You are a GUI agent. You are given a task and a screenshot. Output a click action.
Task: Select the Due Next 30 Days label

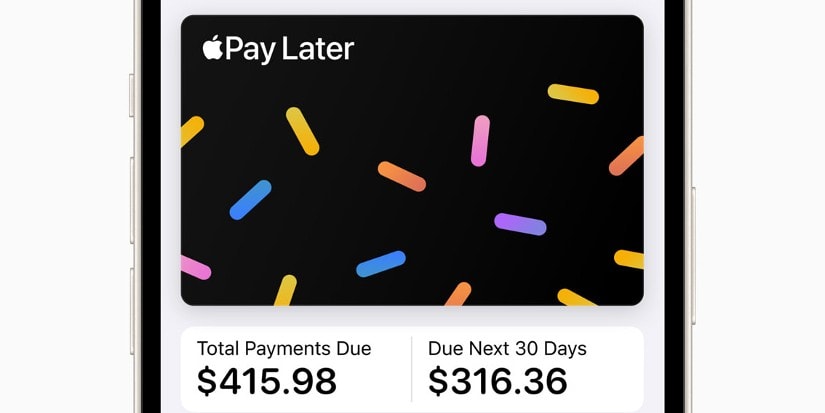click(507, 349)
